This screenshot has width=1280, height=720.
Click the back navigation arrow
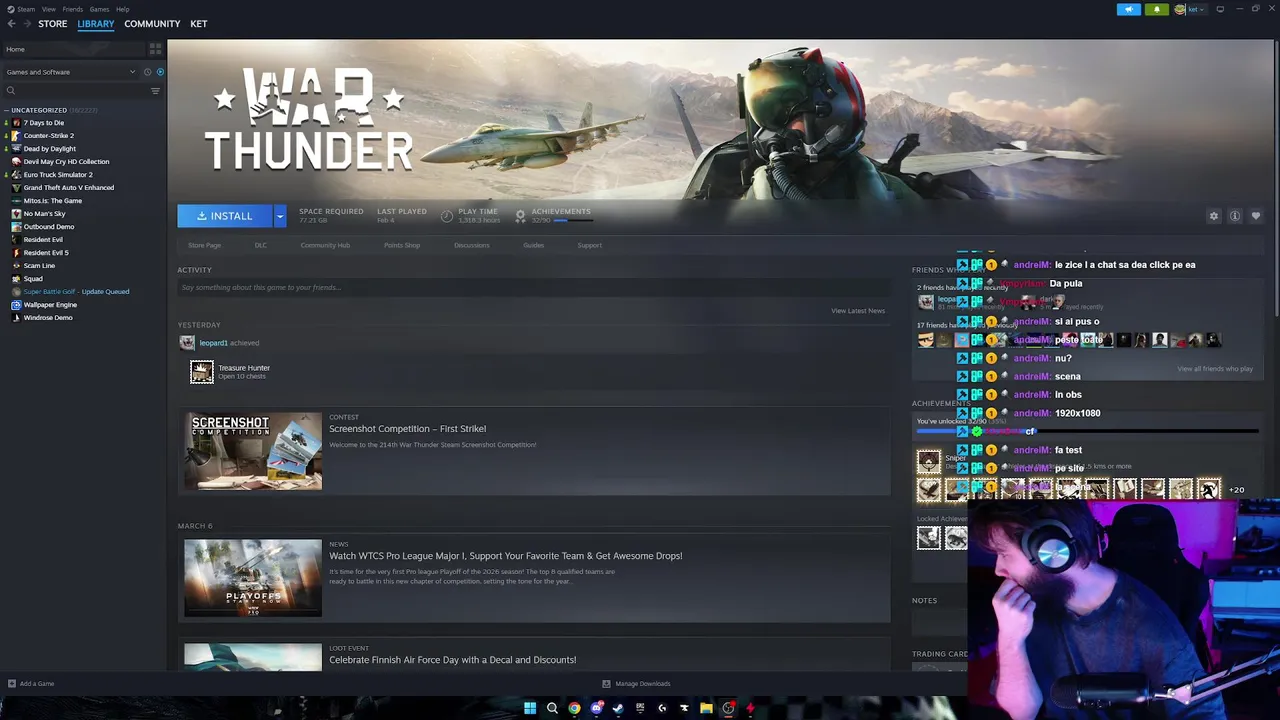[x=11, y=24]
